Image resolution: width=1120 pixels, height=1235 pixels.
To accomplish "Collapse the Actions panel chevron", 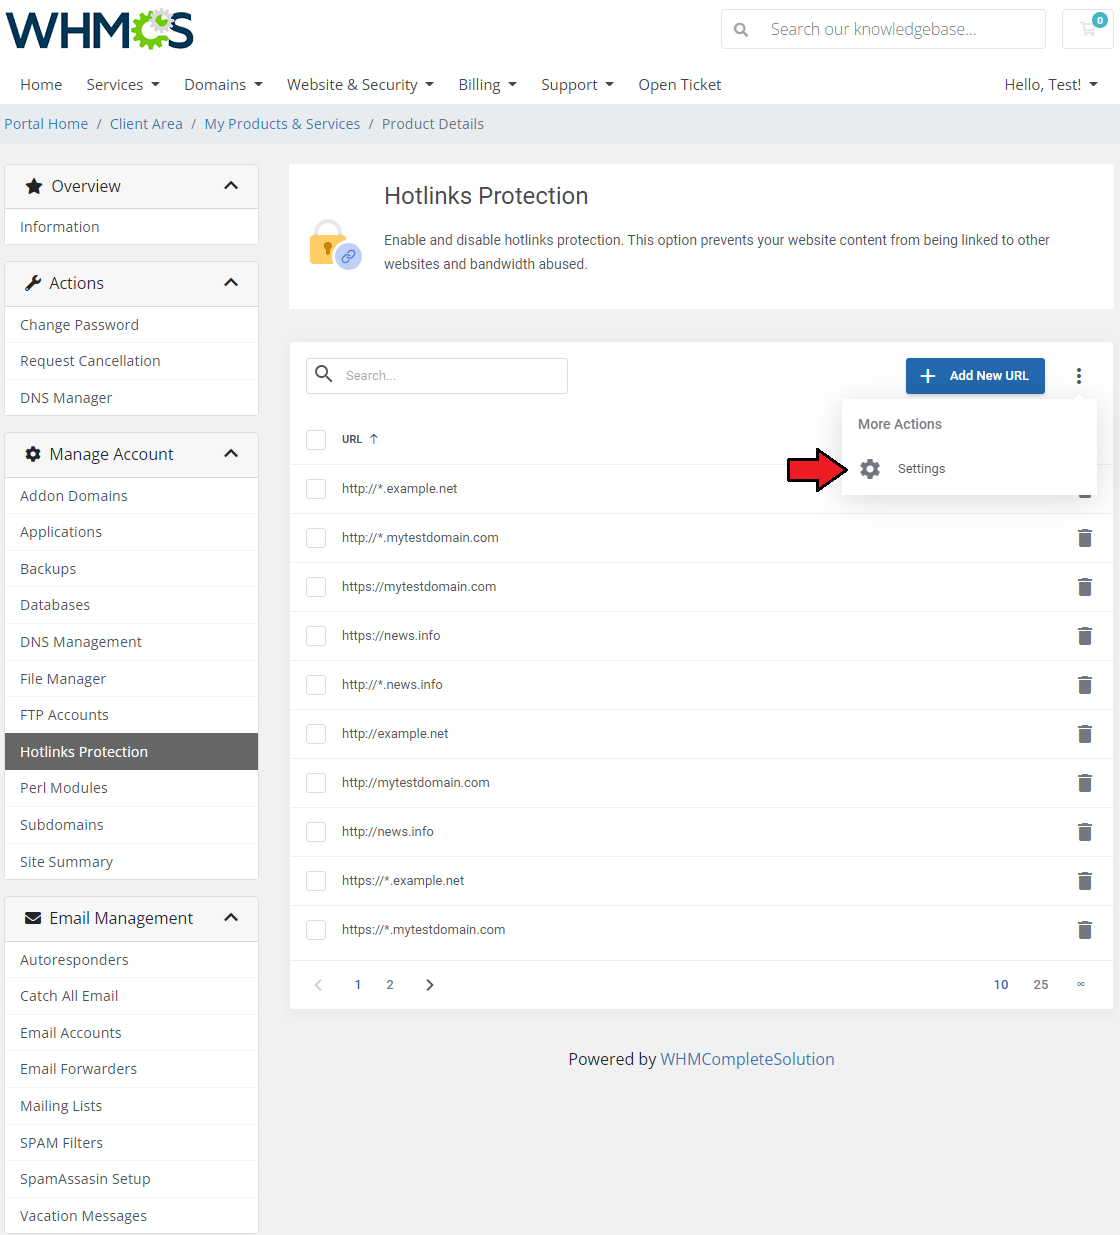I will (231, 283).
